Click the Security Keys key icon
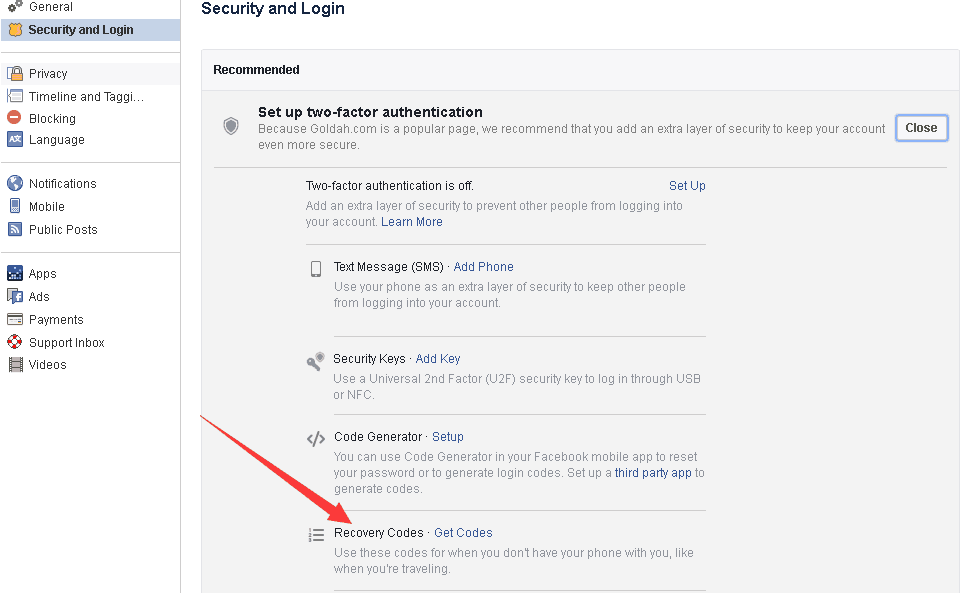The height and width of the screenshot is (593, 963). click(x=316, y=361)
